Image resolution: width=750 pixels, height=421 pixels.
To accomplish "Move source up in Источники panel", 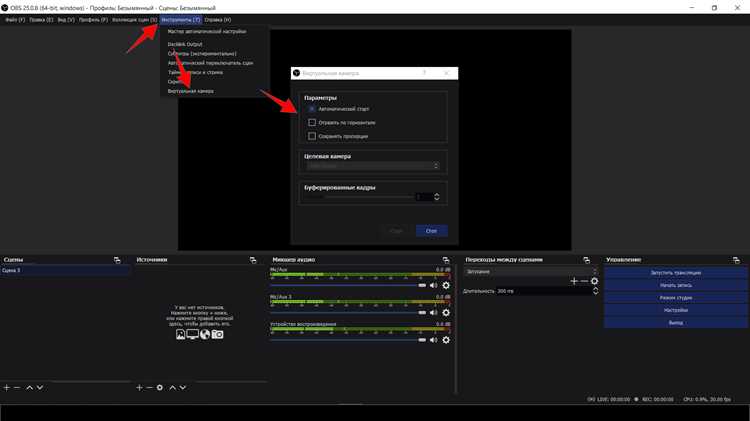I will pos(172,388).
